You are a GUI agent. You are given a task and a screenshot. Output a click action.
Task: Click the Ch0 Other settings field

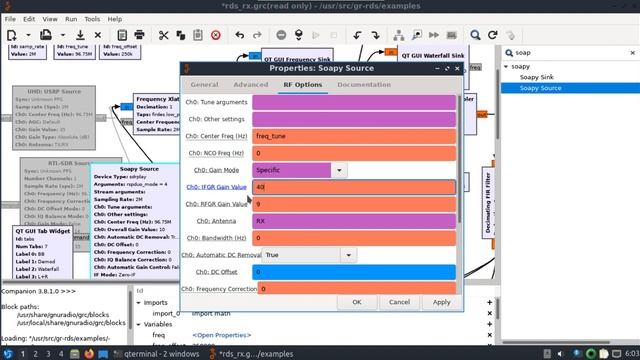(x=354, y=119)
